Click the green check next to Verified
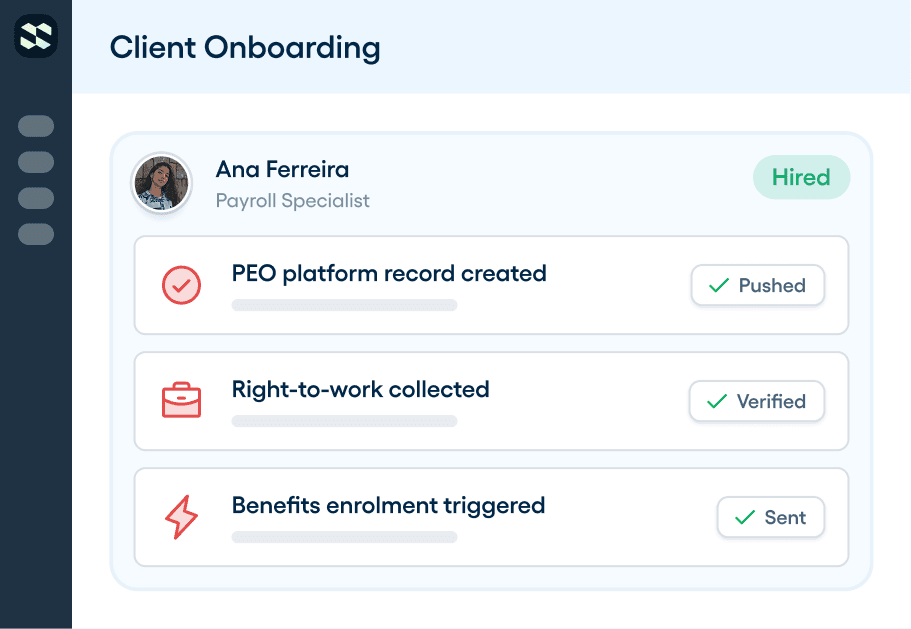 click(x=717, y=401)
